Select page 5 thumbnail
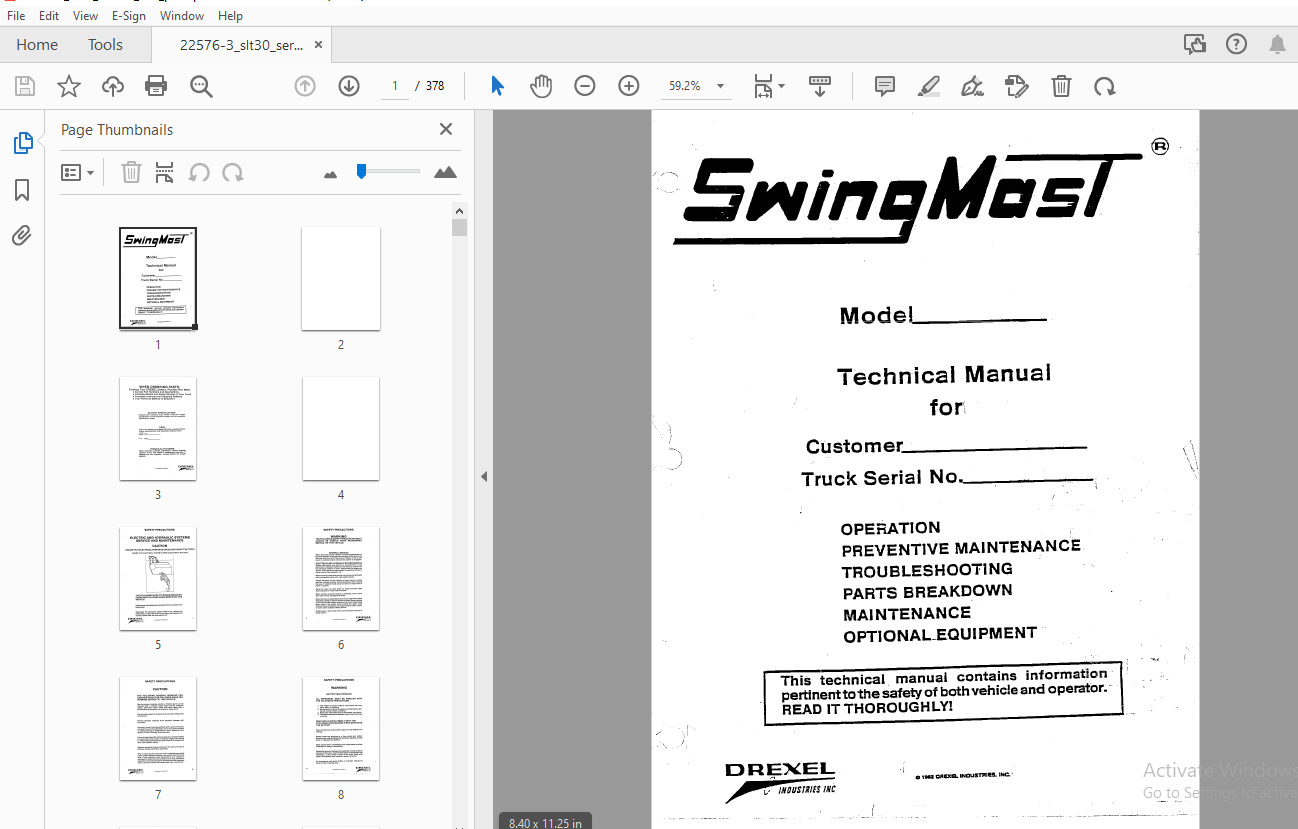This screenshot has width=1298, height=829. click(x=158, y=578)
